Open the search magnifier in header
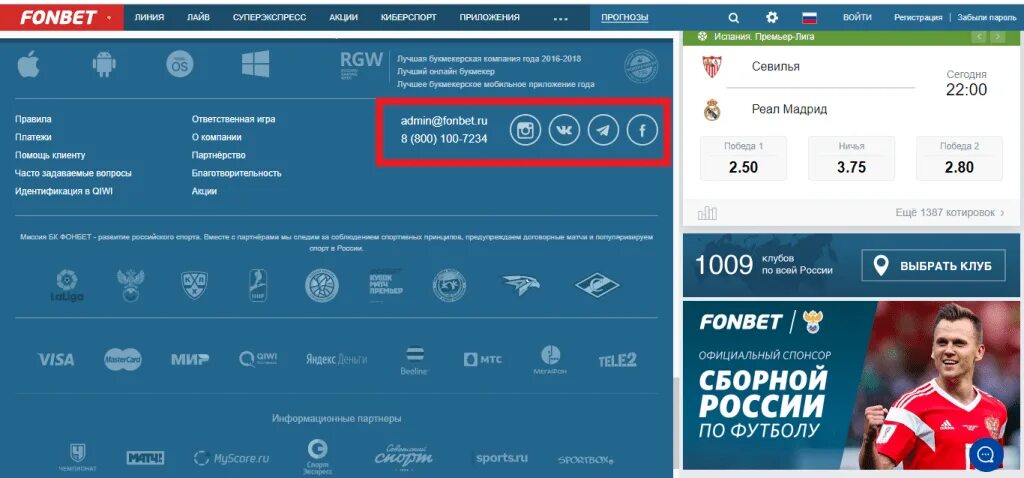This screenshot has height=478, width=1024. [x=733, y=18]
